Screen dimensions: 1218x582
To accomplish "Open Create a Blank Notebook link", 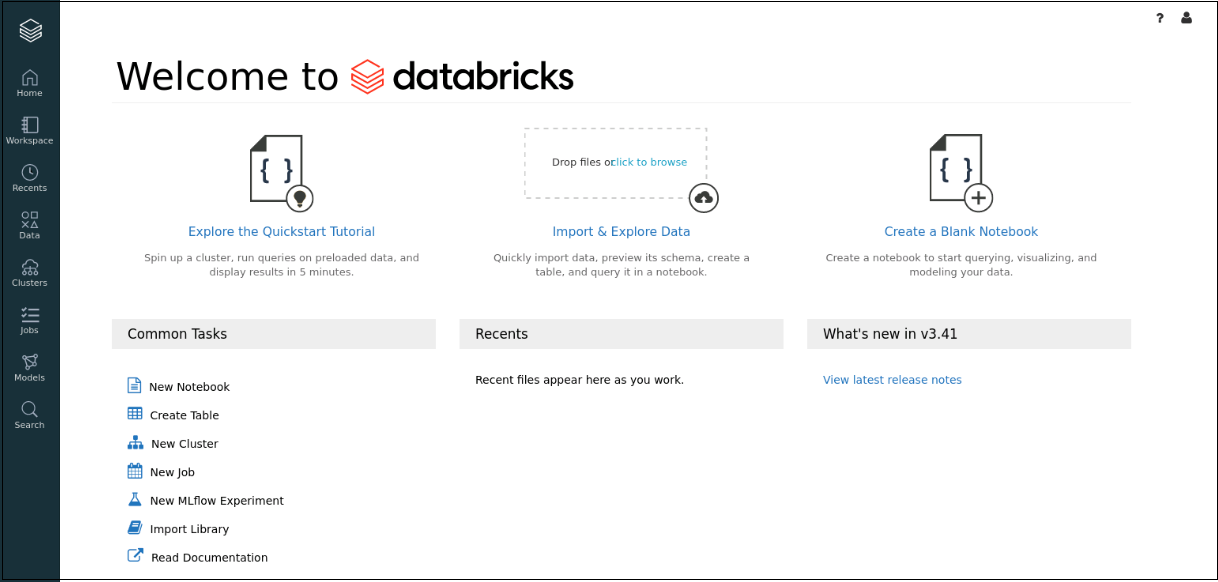I will click(x=961, y=231).
